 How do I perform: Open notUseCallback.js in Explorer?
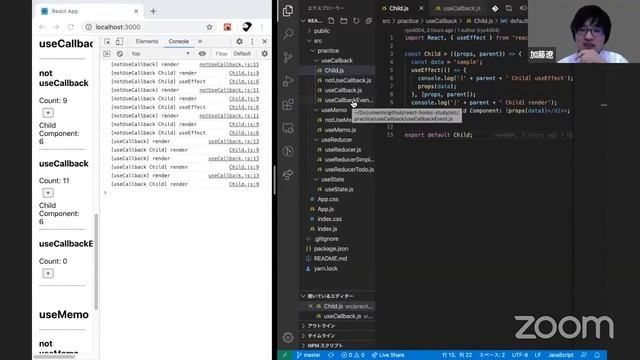click(x=347, y=80)
